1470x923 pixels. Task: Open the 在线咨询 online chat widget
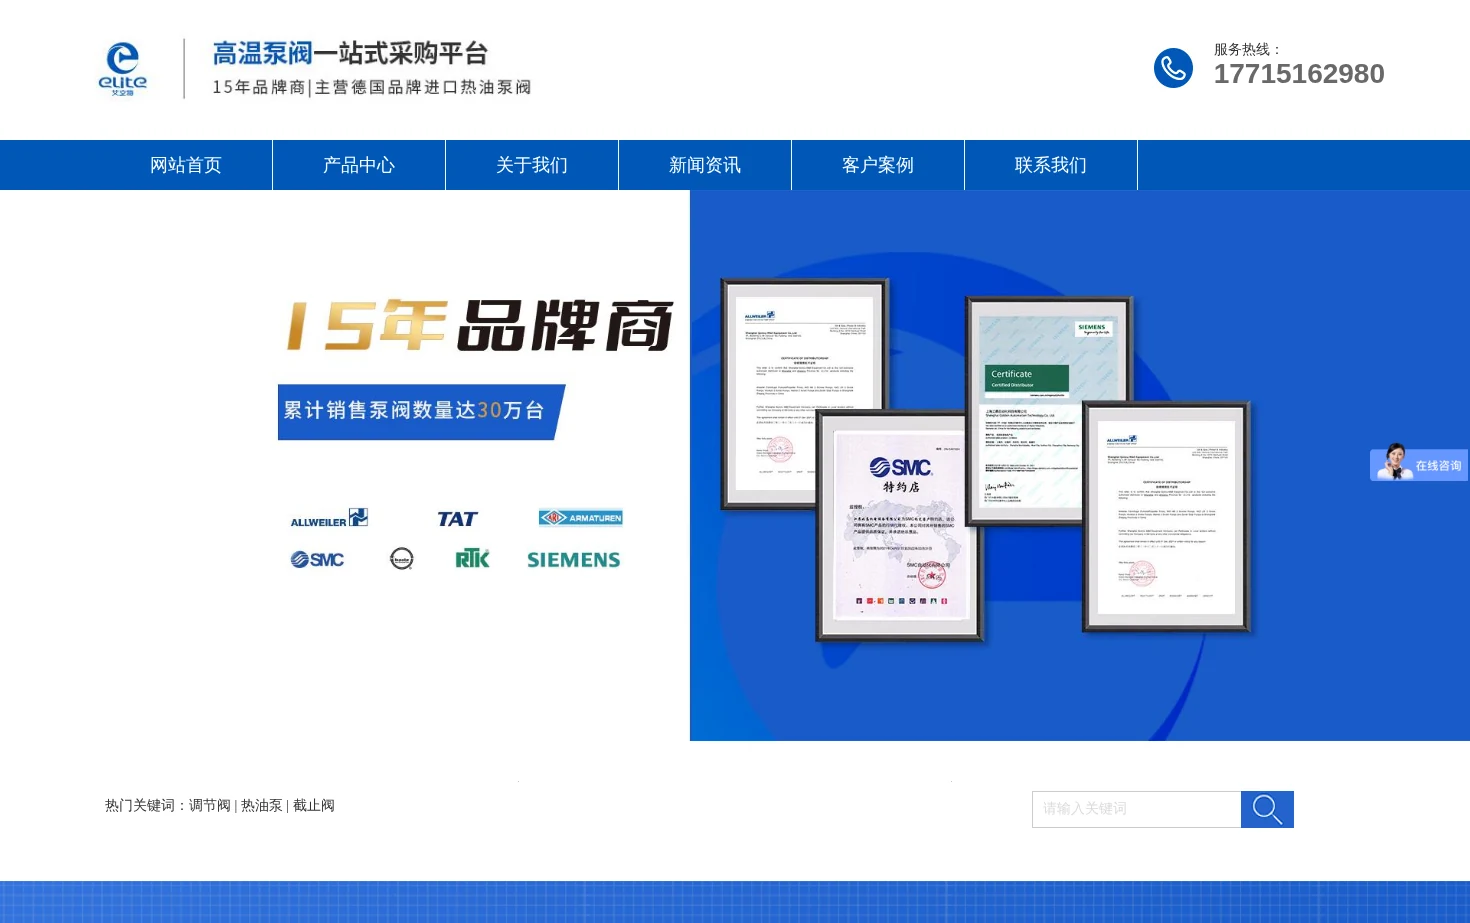click(1419, 464)
